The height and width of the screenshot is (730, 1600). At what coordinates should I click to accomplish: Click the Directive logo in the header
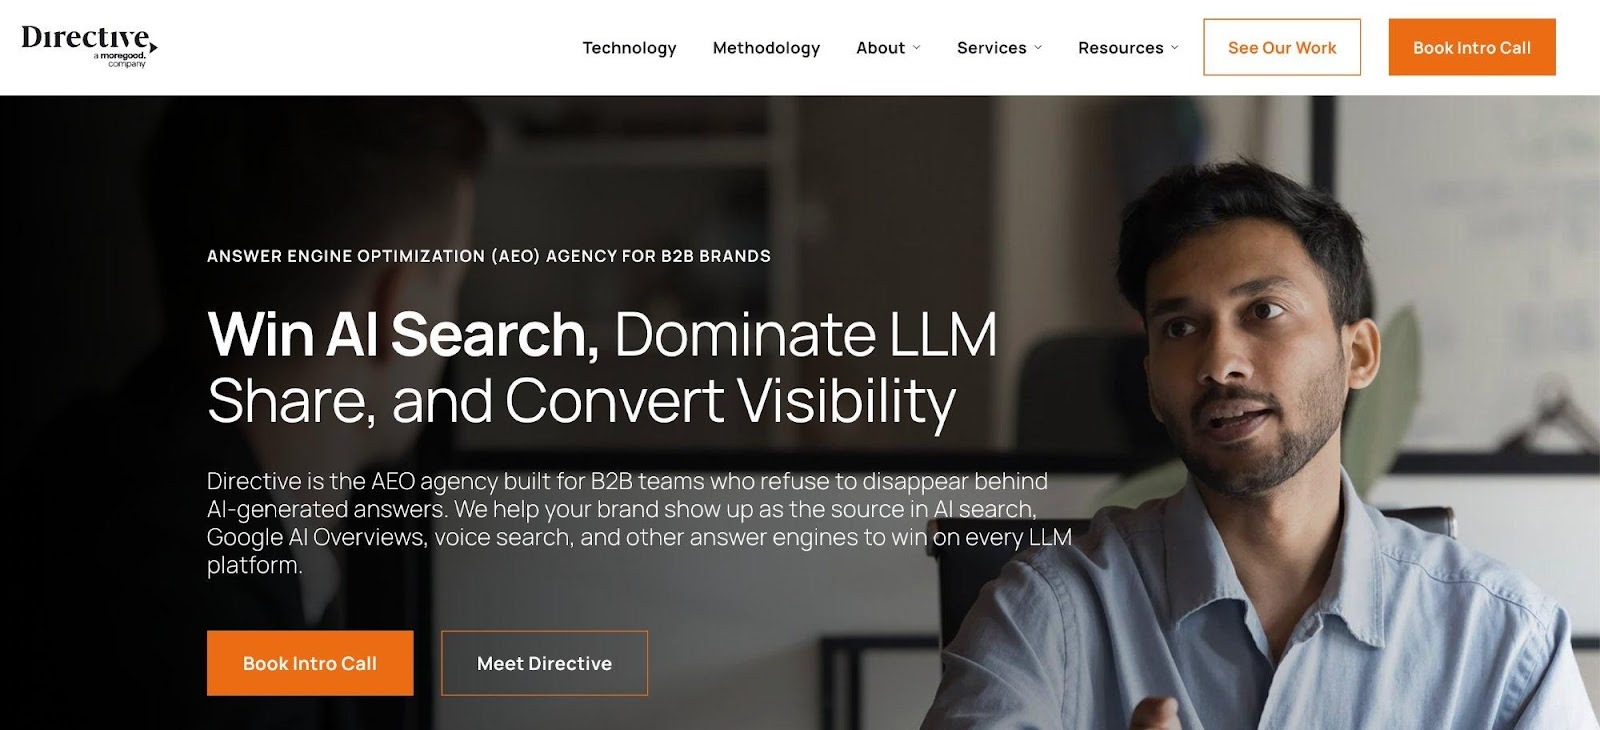coord(89,46)
